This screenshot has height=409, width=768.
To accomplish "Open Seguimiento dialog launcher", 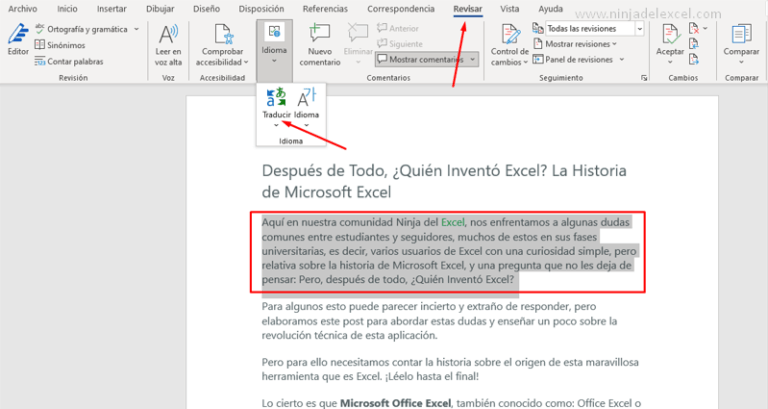I will [644, 78].
